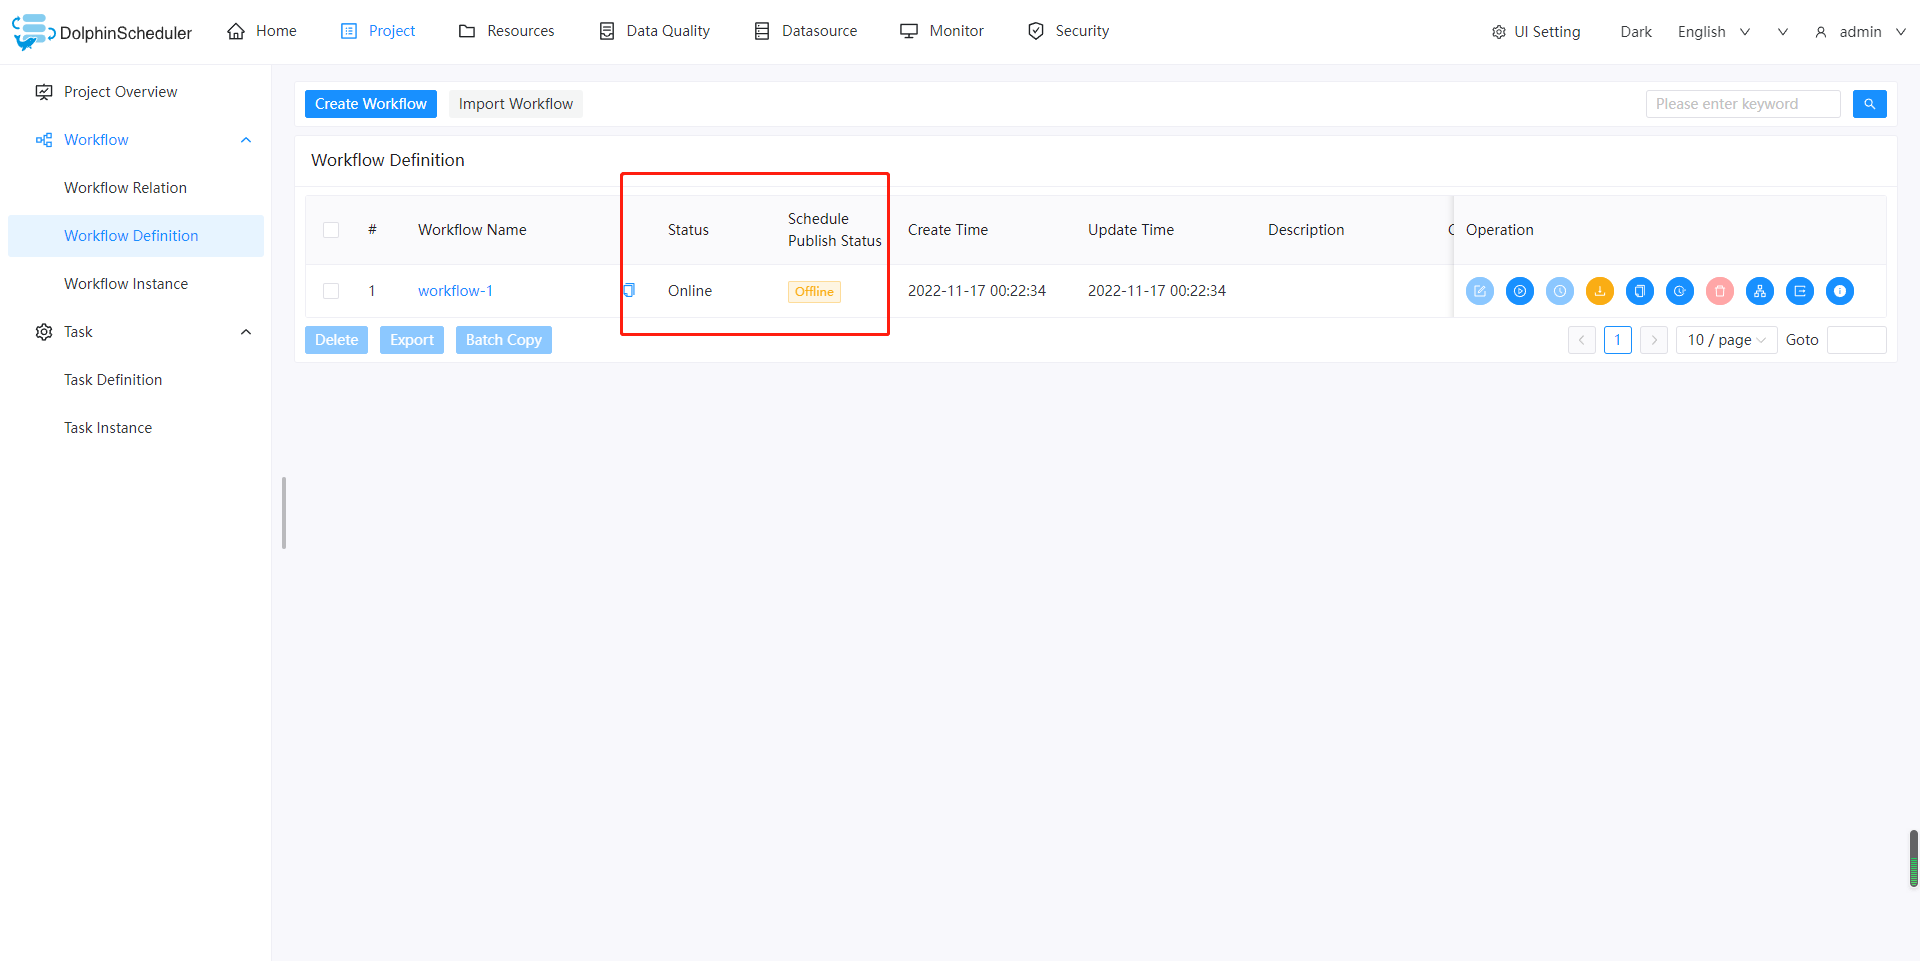1920x961 pixels.
Task: Click the Data Quality document icon
Action: pos(607,31)
